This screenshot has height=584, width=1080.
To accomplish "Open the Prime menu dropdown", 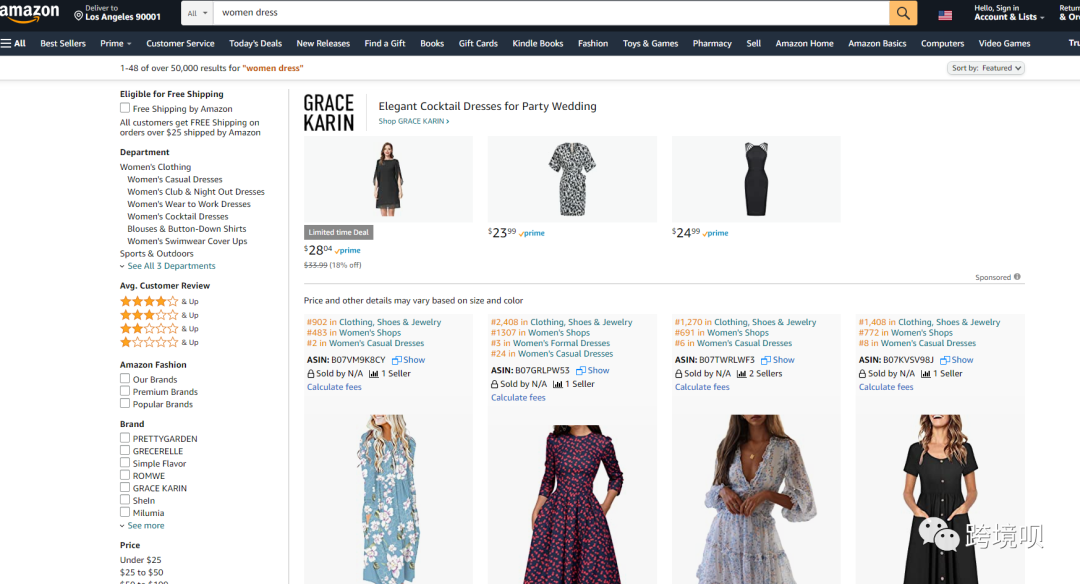I will (116, 43).
